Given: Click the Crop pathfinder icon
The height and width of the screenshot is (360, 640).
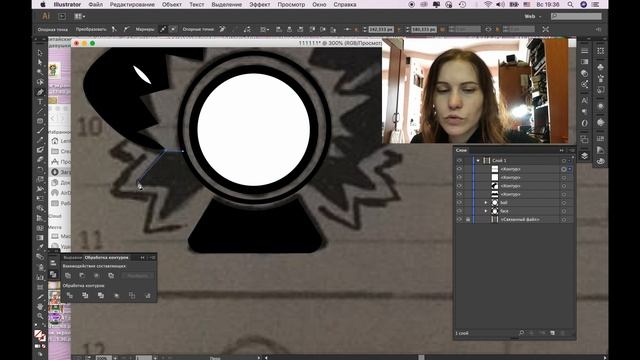Looking at the screenshot, I should coord(116,295).
